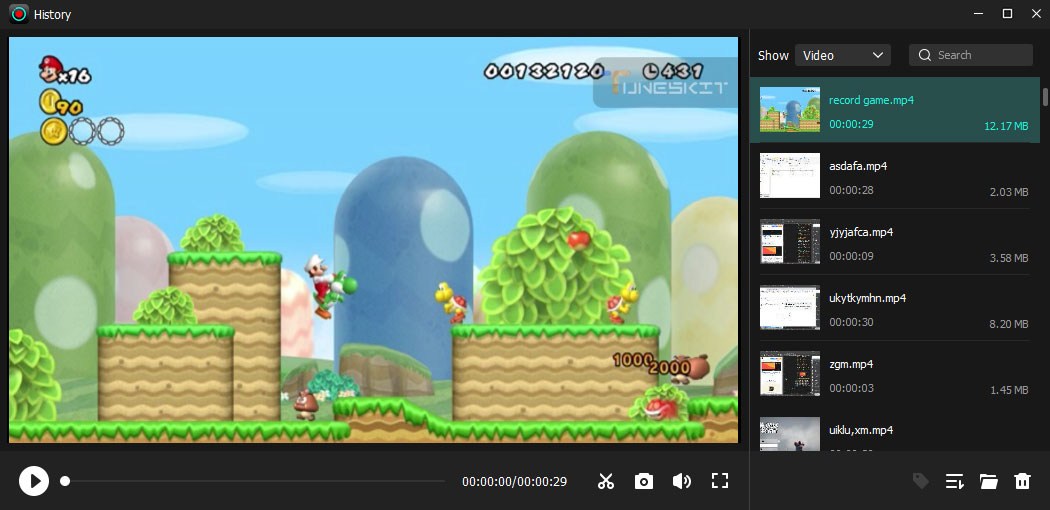Click the 00:00:00/00:00:29 time display

point(514,481)
